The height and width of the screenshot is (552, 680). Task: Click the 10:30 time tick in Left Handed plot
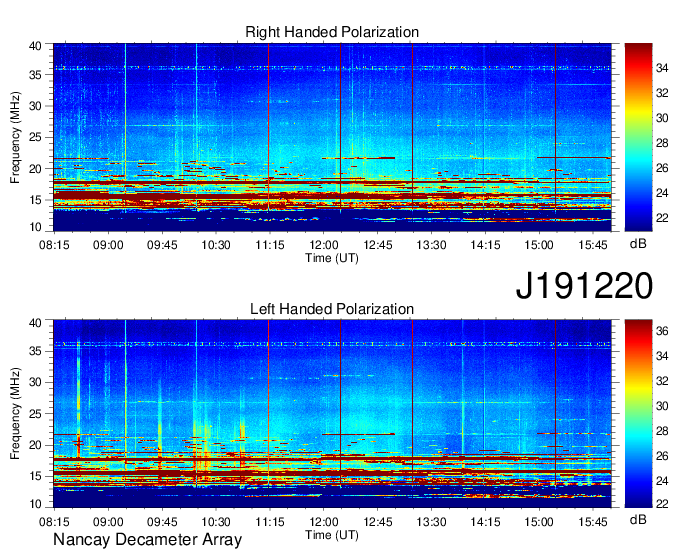click(216, 522)
